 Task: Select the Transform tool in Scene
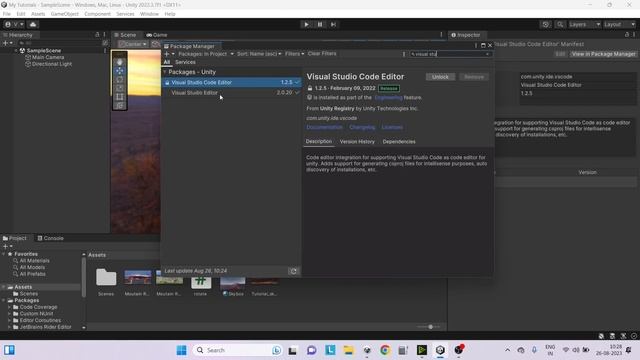[x=120, y=105]
